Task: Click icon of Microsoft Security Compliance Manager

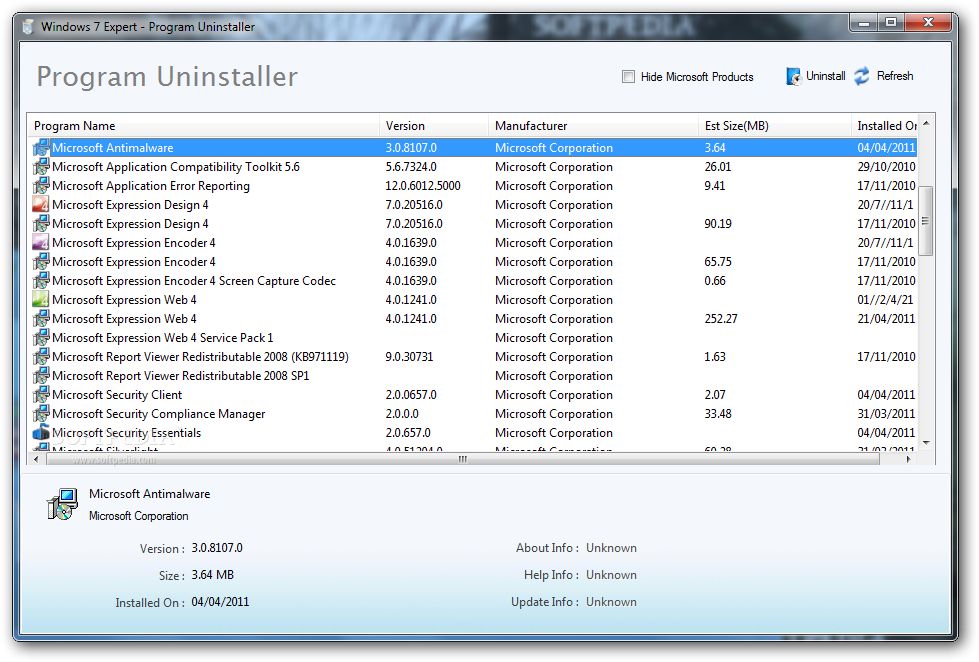Action: coord(41,414)
